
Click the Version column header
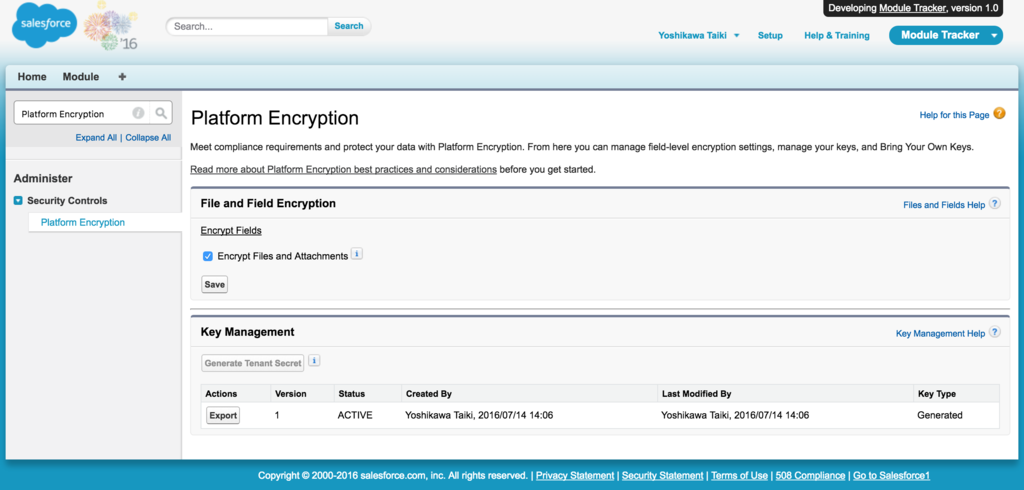pyautogui.click(x=291, y=394)
